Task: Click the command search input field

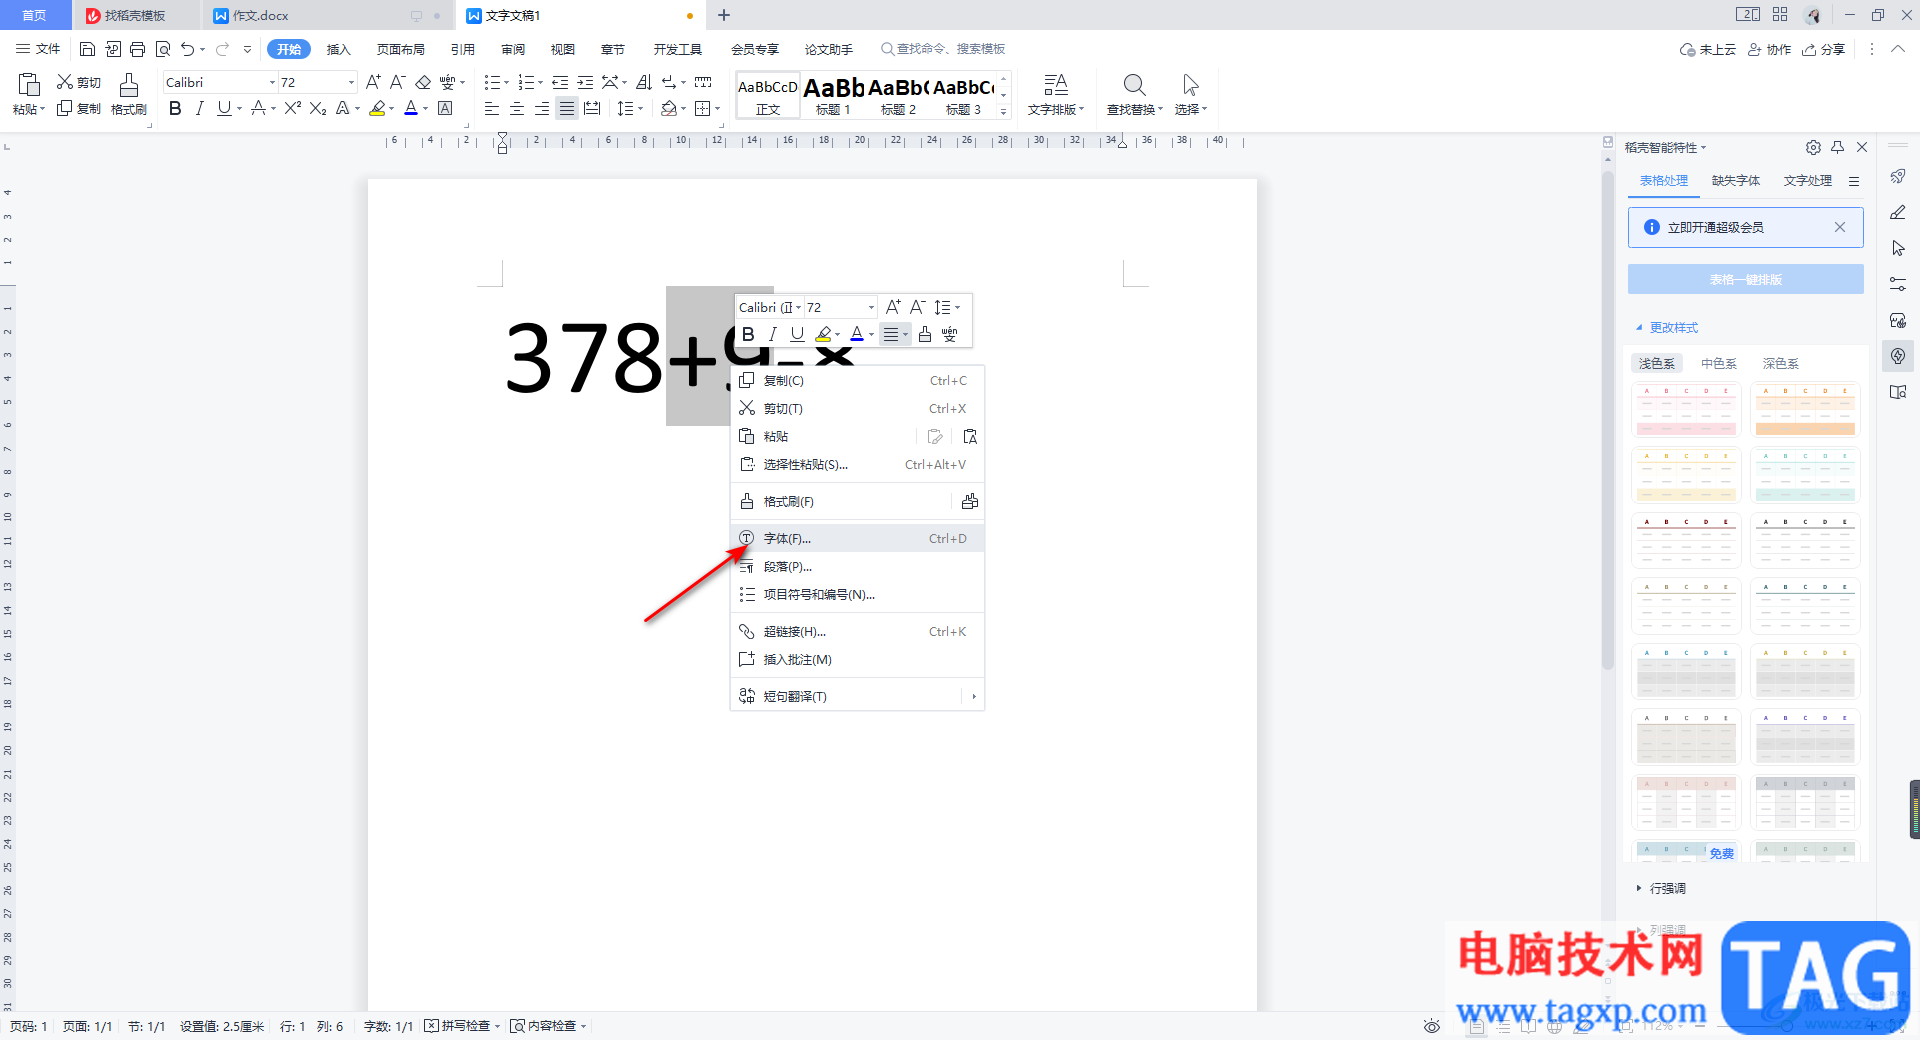Action: 950,49
